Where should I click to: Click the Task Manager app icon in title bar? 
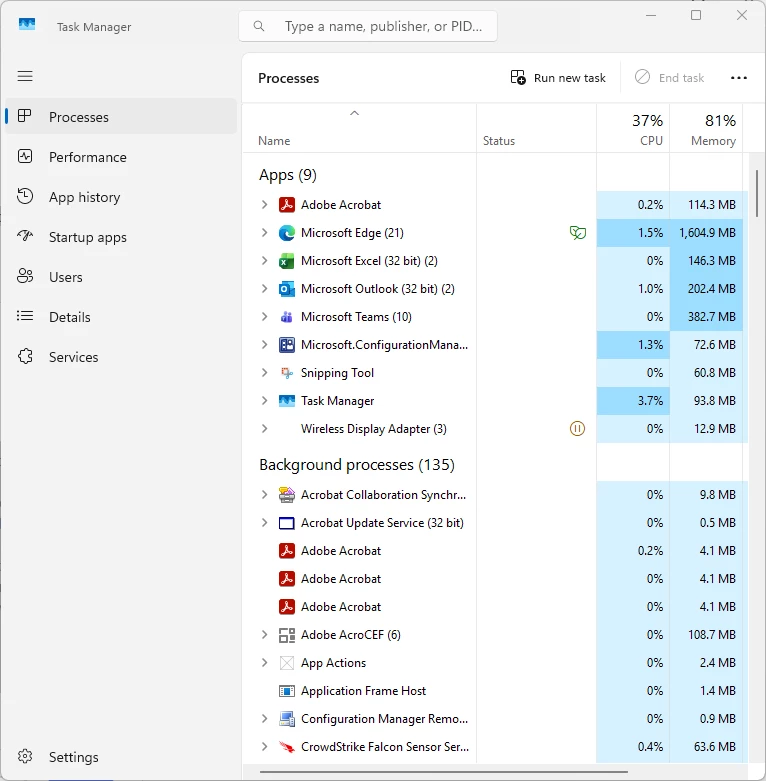pos(27,24)
